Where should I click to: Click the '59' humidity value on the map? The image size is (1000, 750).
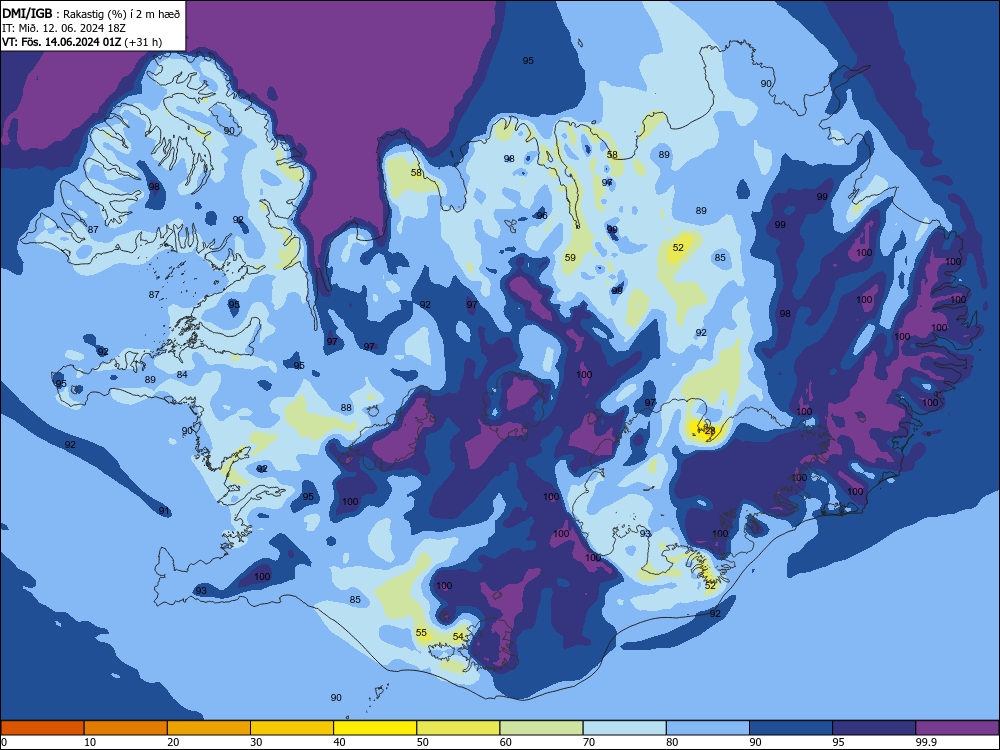(570, 258)
